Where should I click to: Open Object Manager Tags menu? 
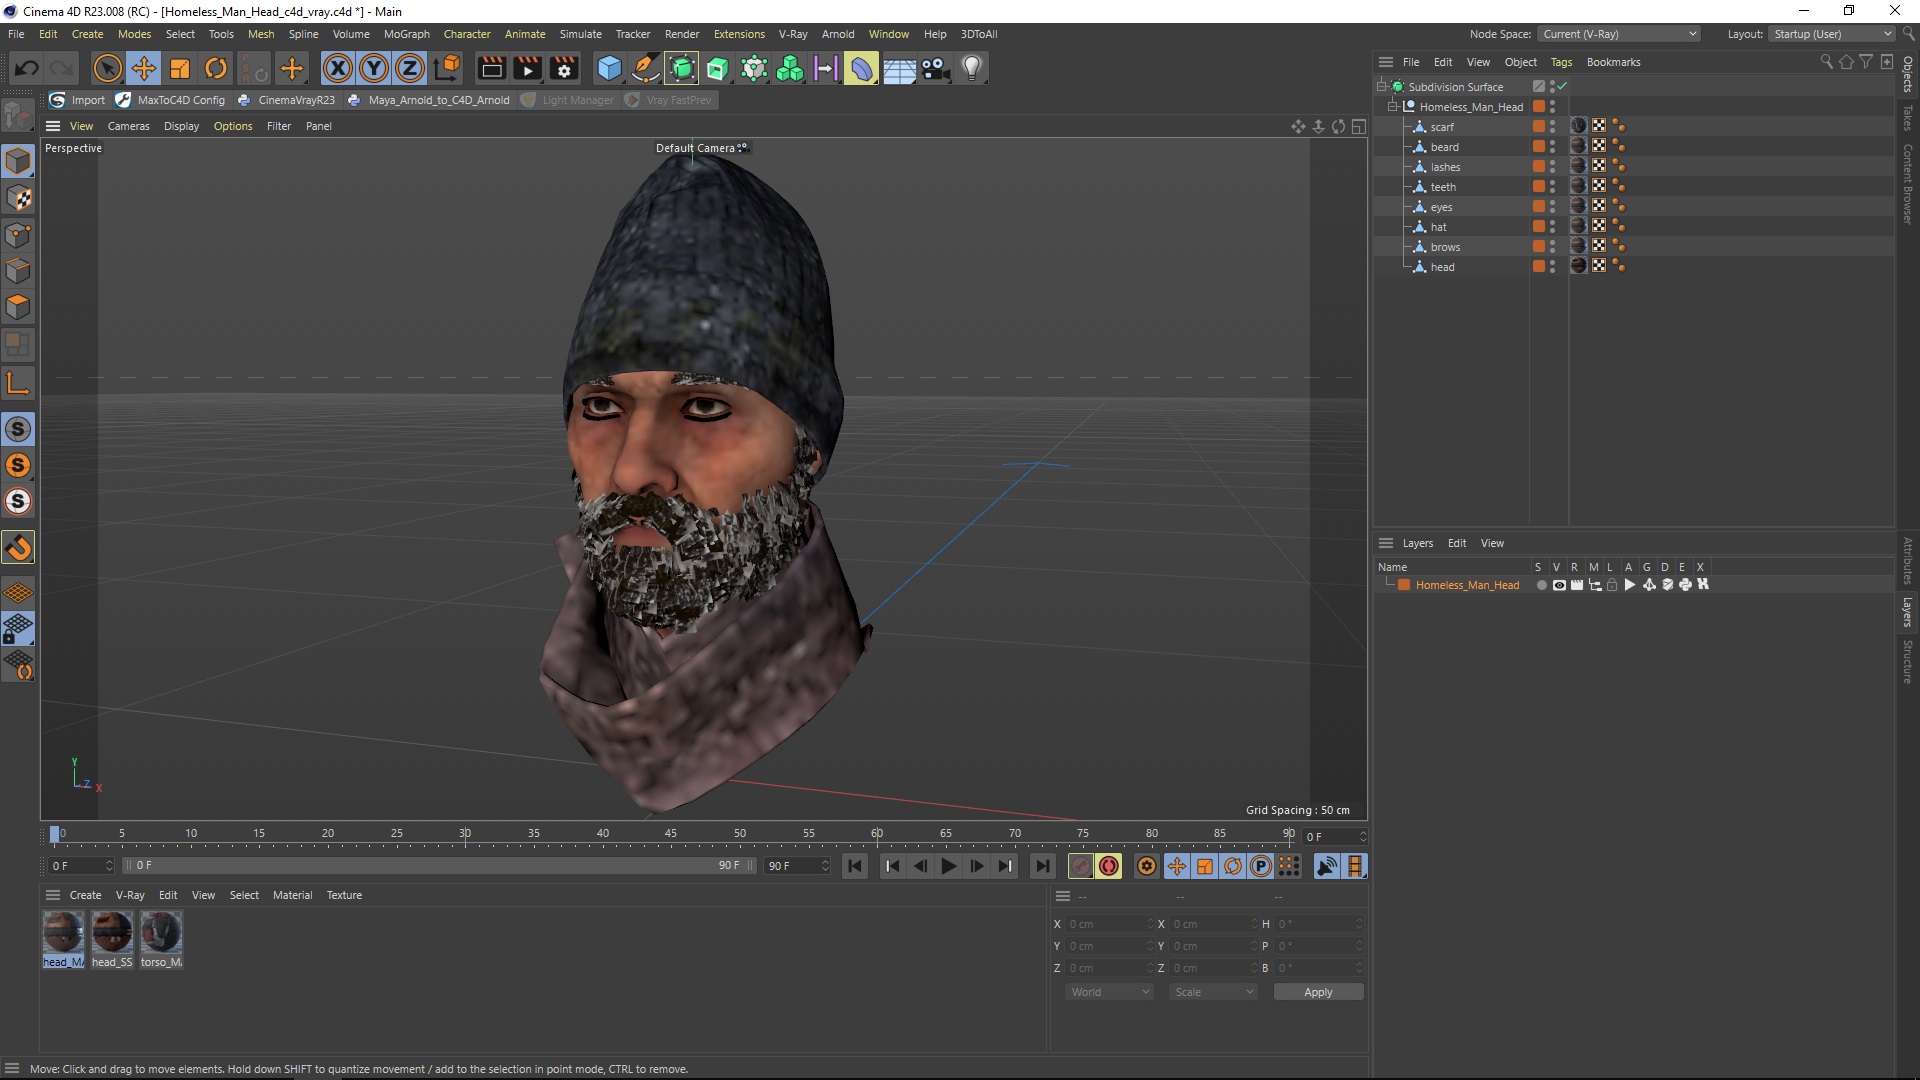[1561, 62]
